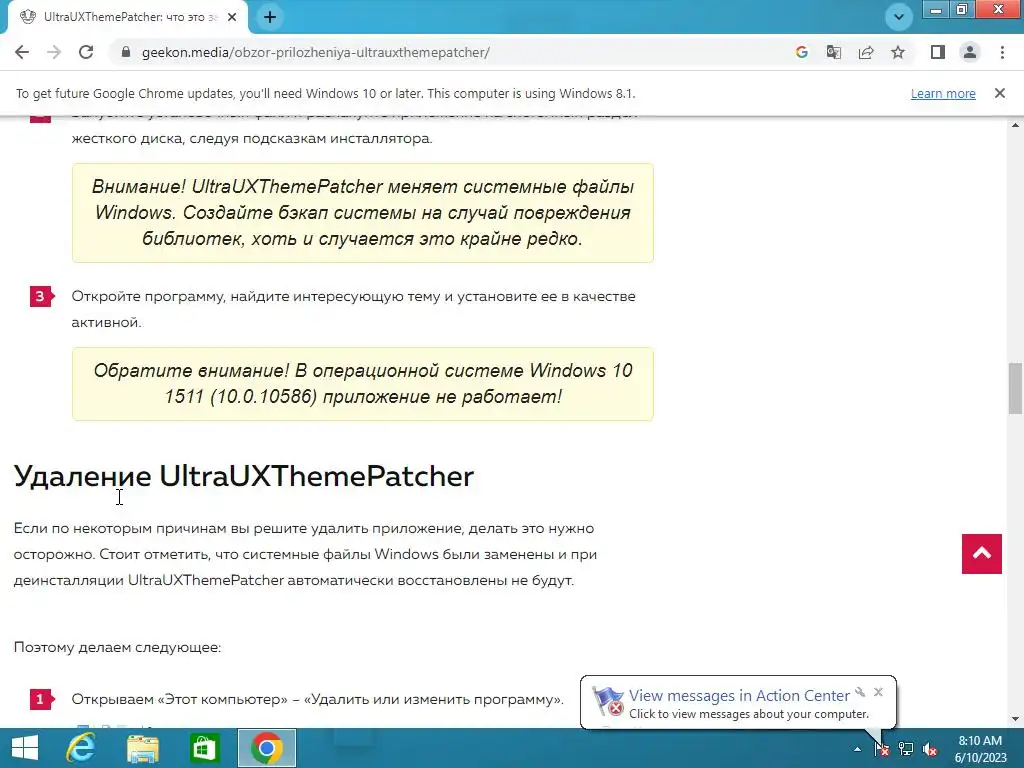The width and height of the screenshot is (1024, 768).
Task: Reload the current page
Action: (86, 52)
